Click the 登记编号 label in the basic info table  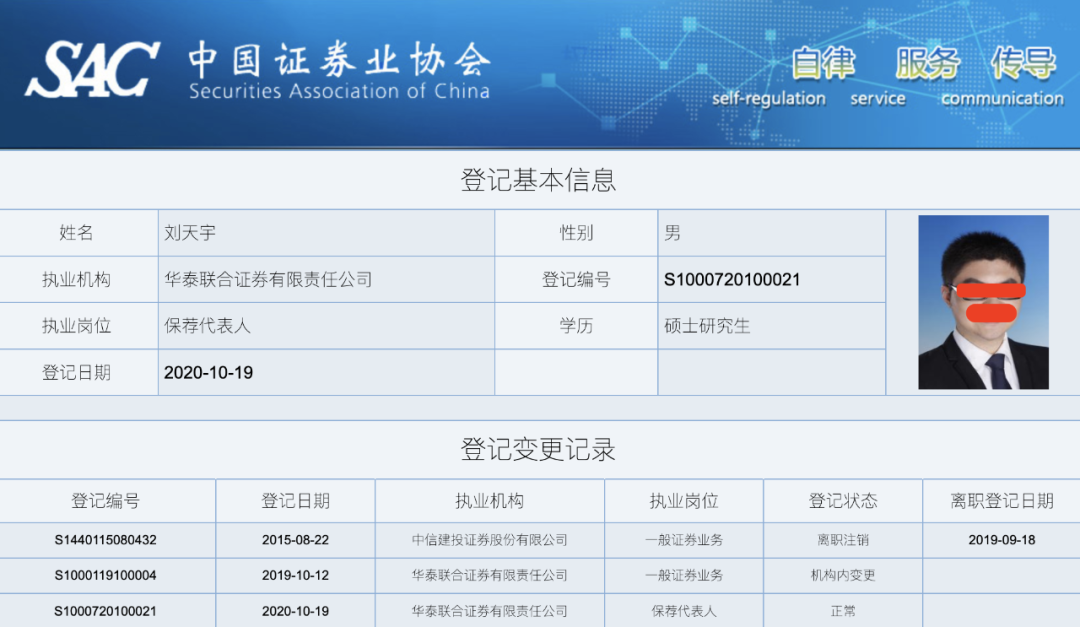tap(576, 280)
